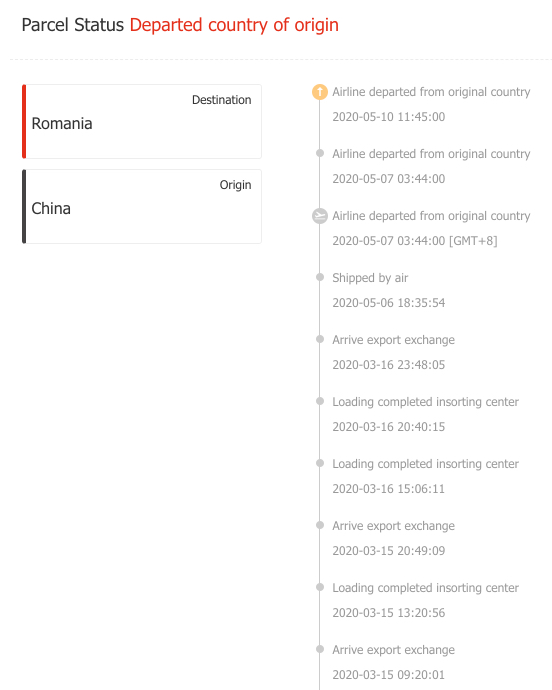Open the China origin card

click(x=142, y=206)
